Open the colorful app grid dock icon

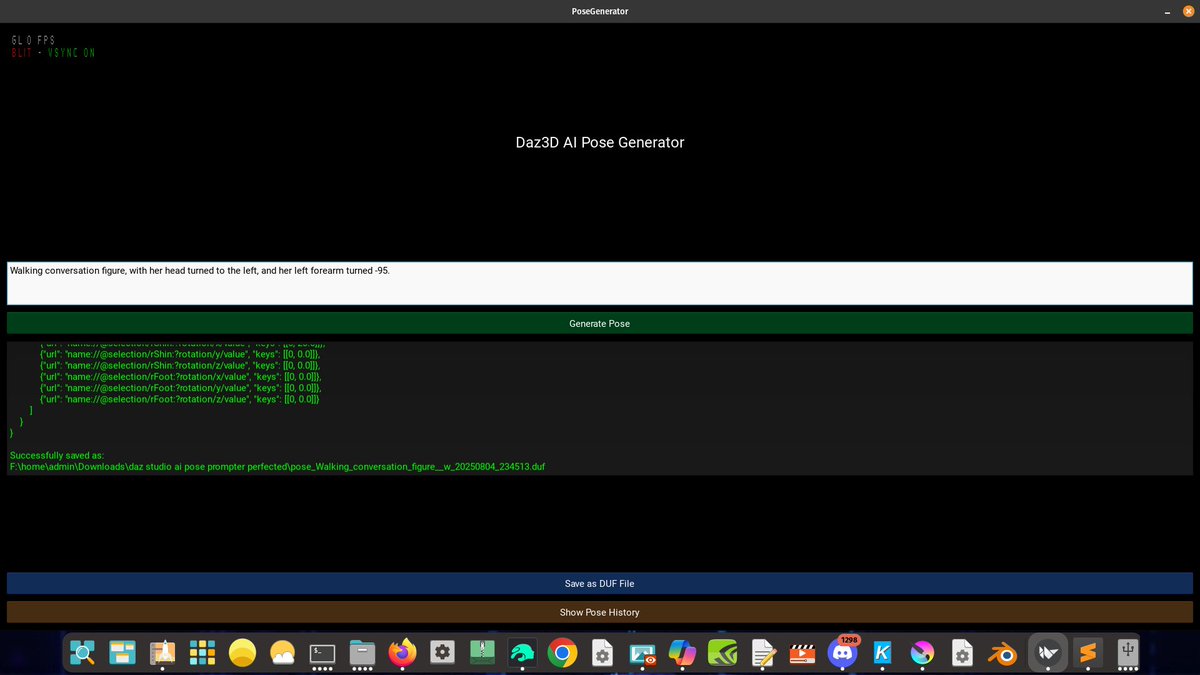[203, 654]
